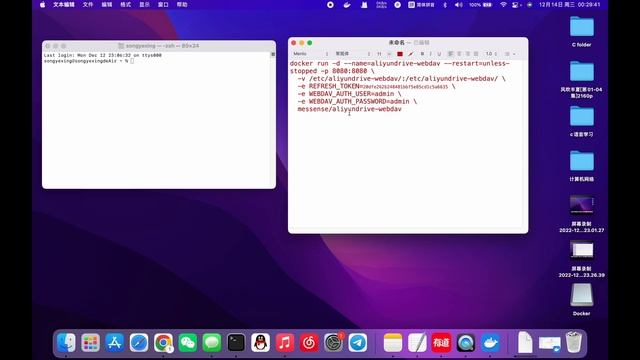The height and width of the screenshot is (360, 640).
Task: Open the Format (格式) menu
Action: point(125,4)
